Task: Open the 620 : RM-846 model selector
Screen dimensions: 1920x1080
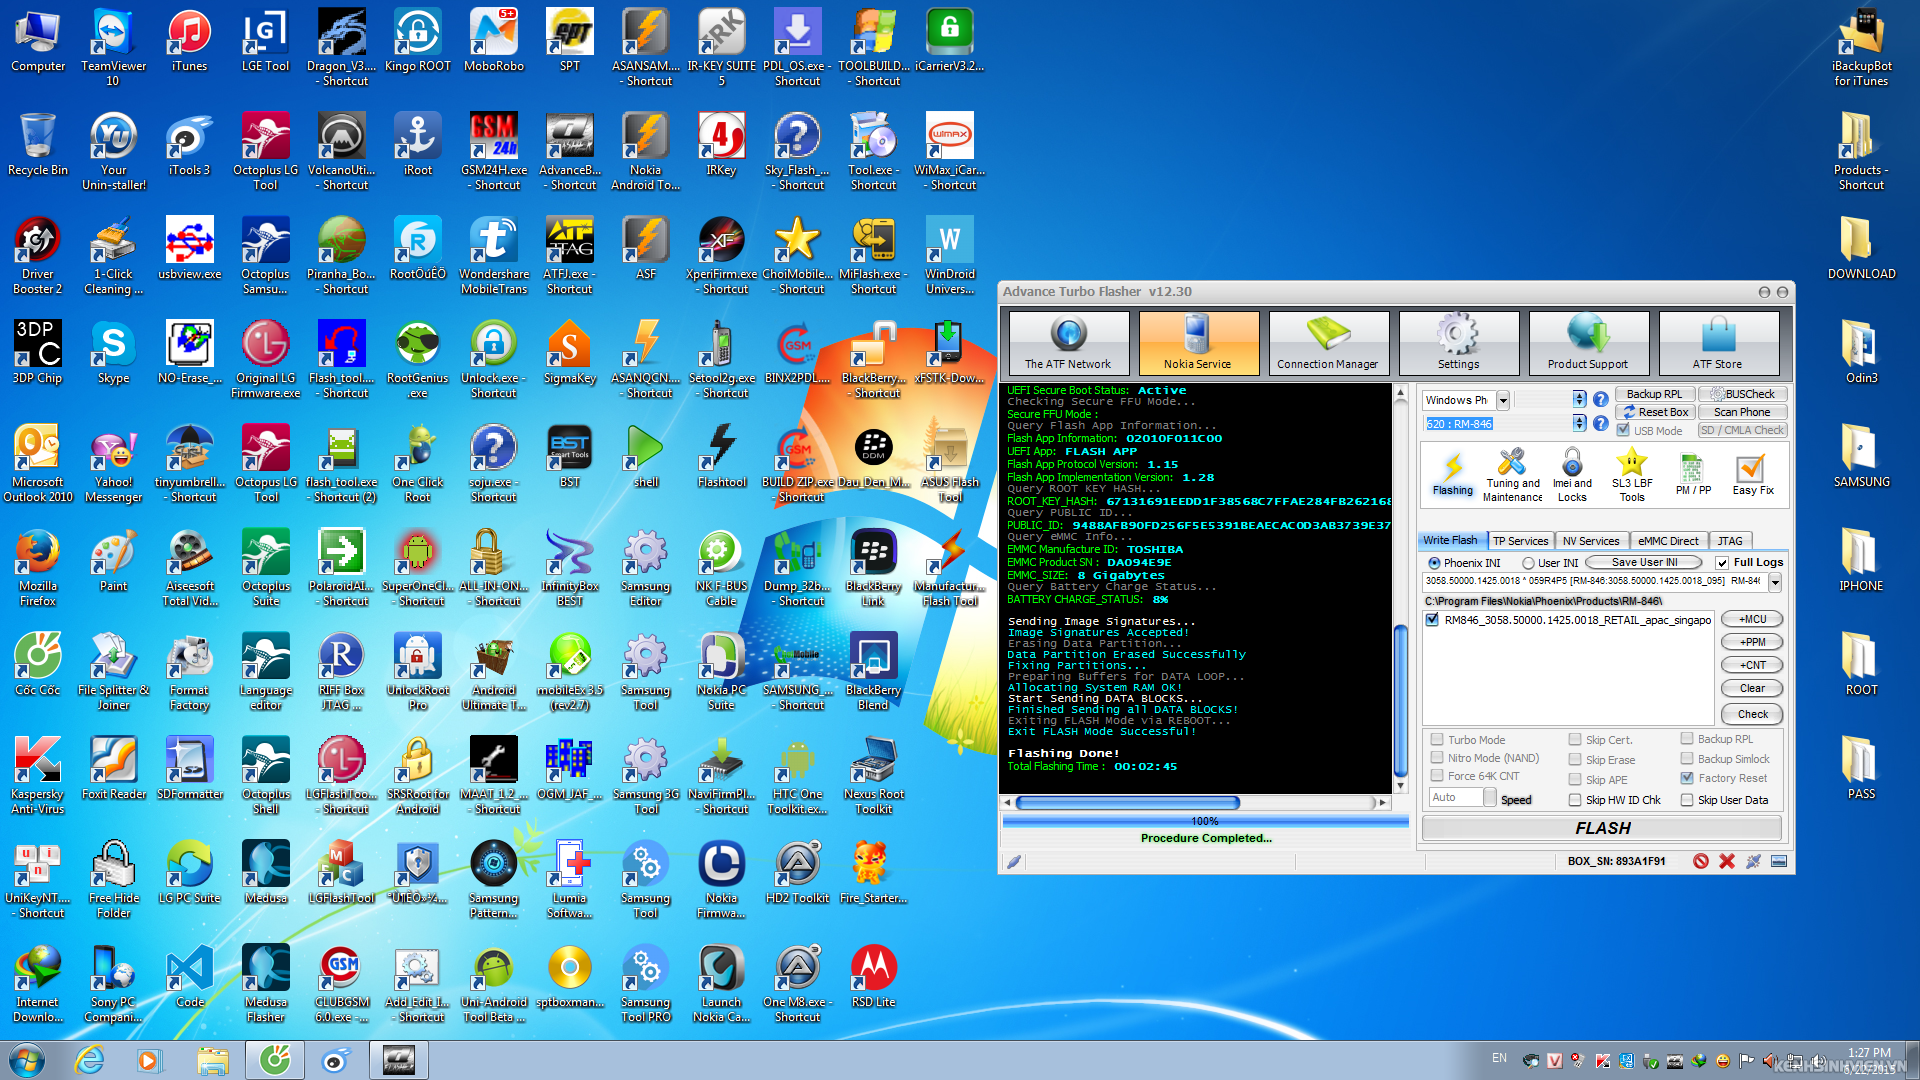Action: click(1579, 423)
